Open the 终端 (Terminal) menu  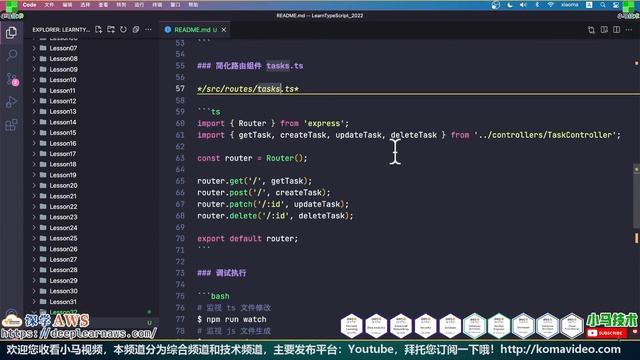157,5
